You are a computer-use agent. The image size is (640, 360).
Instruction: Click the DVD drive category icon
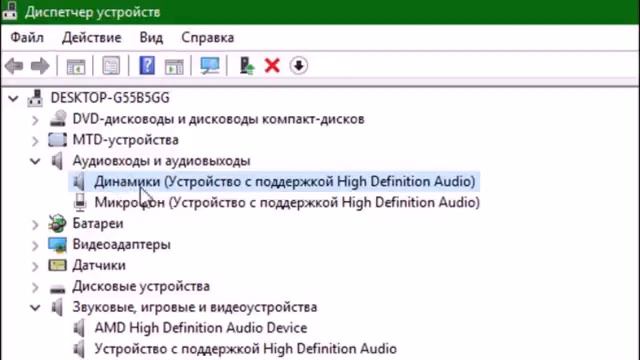coord(58,119)
